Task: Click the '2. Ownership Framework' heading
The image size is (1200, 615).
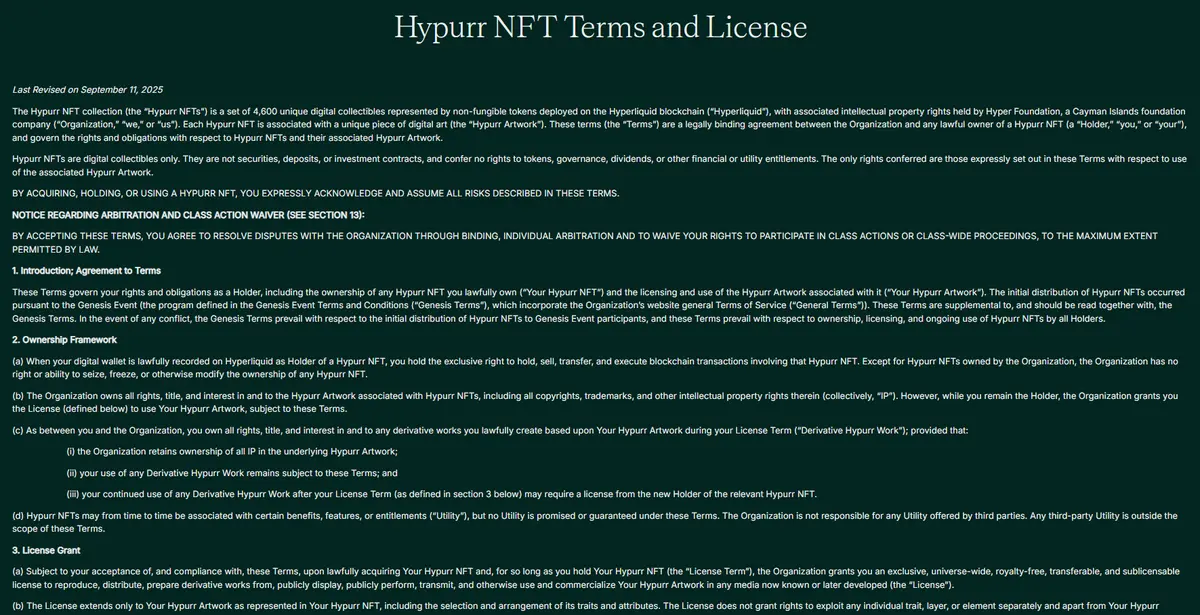Action: 65,340
